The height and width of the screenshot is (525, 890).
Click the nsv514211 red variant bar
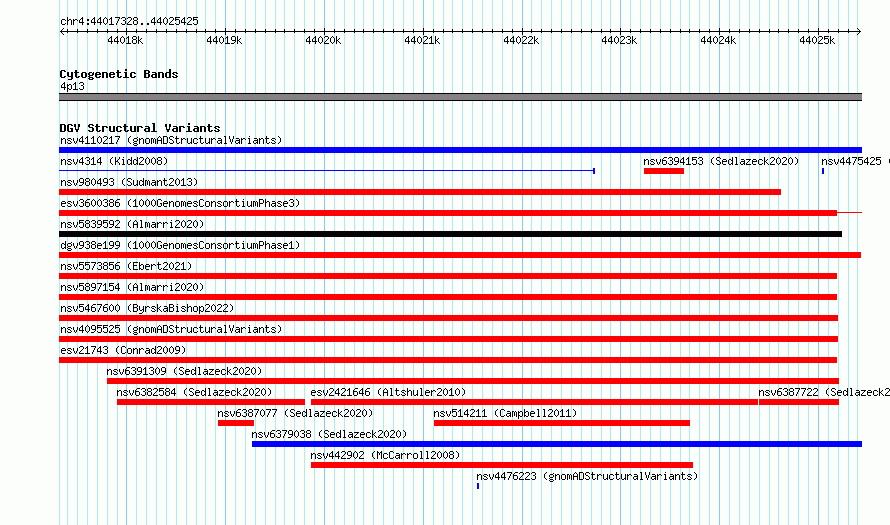coord(562,423)
